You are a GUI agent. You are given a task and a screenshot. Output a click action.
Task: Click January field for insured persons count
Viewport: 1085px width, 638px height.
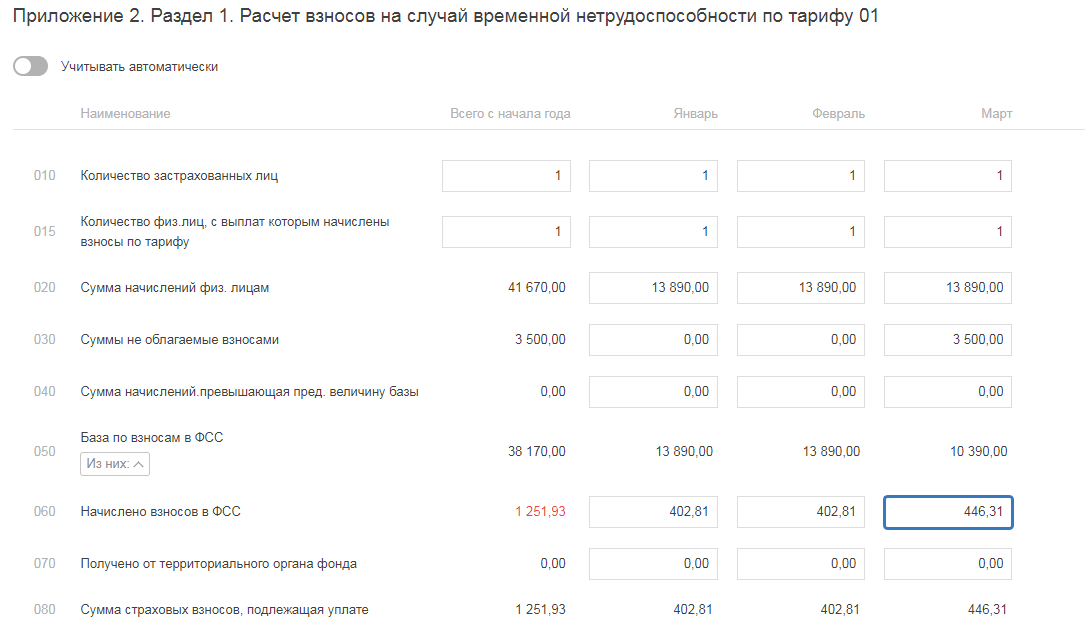tap(653, 176)
